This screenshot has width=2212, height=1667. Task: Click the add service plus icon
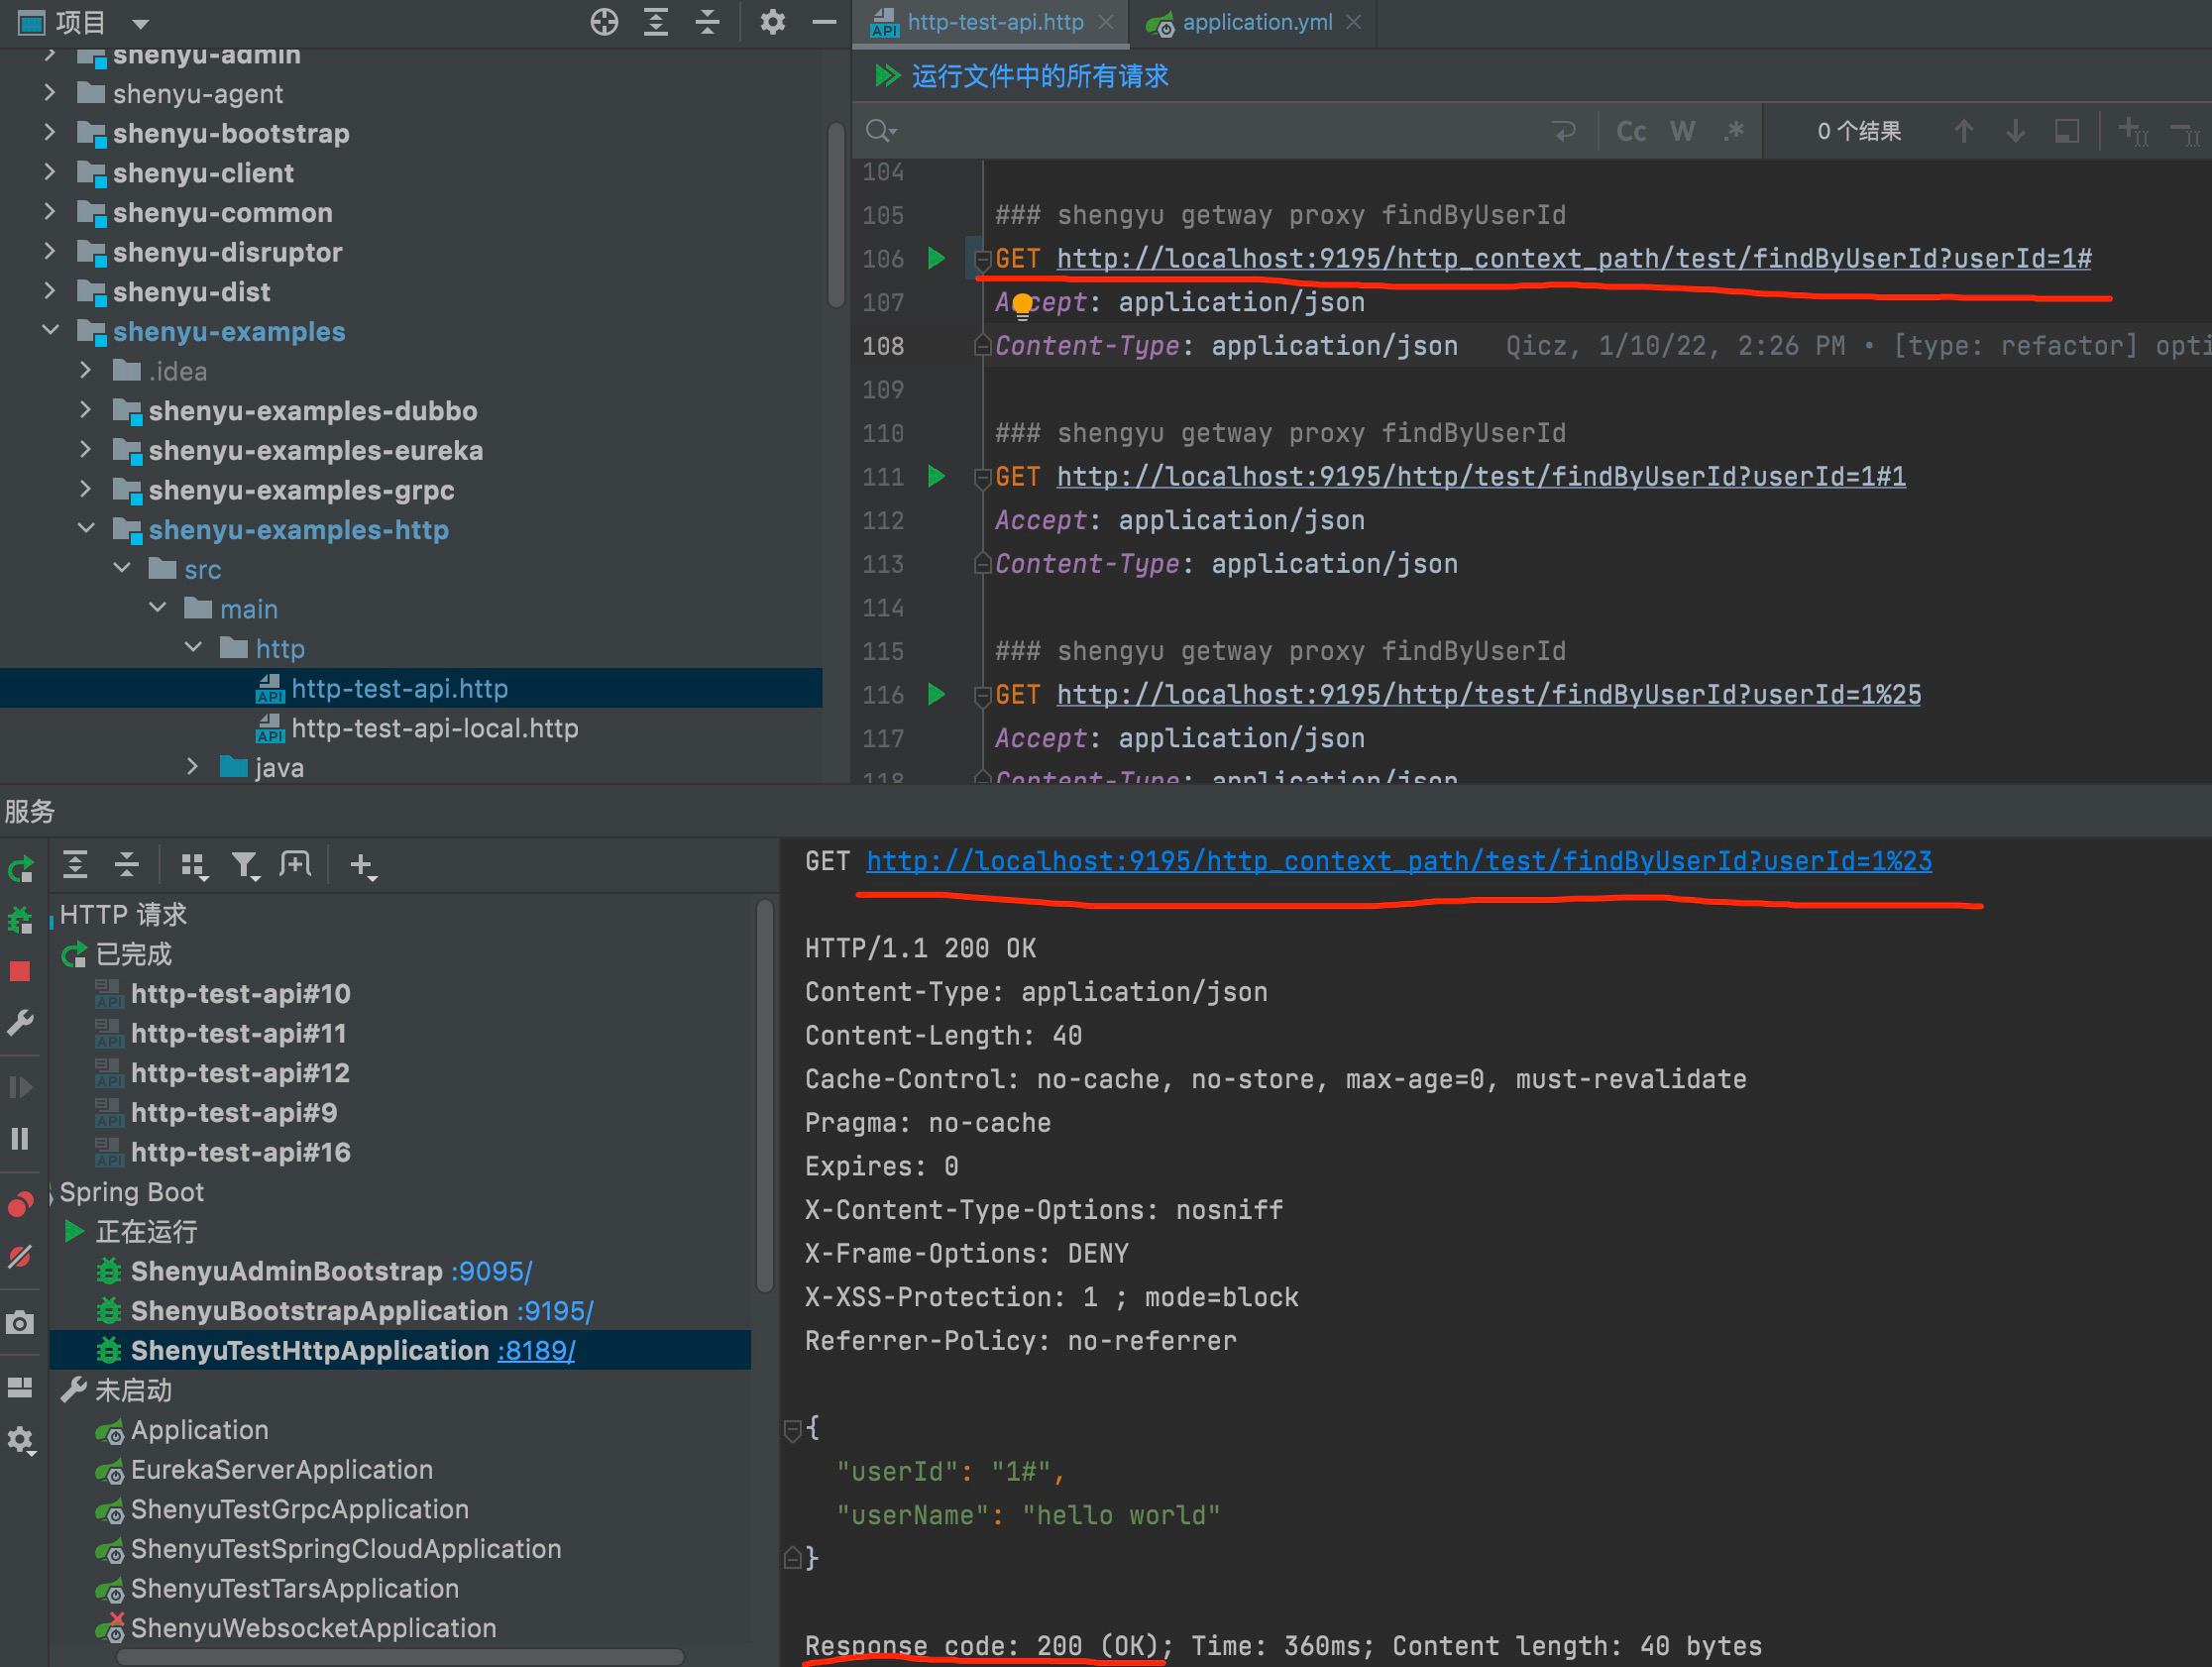[x=362, y=865]
